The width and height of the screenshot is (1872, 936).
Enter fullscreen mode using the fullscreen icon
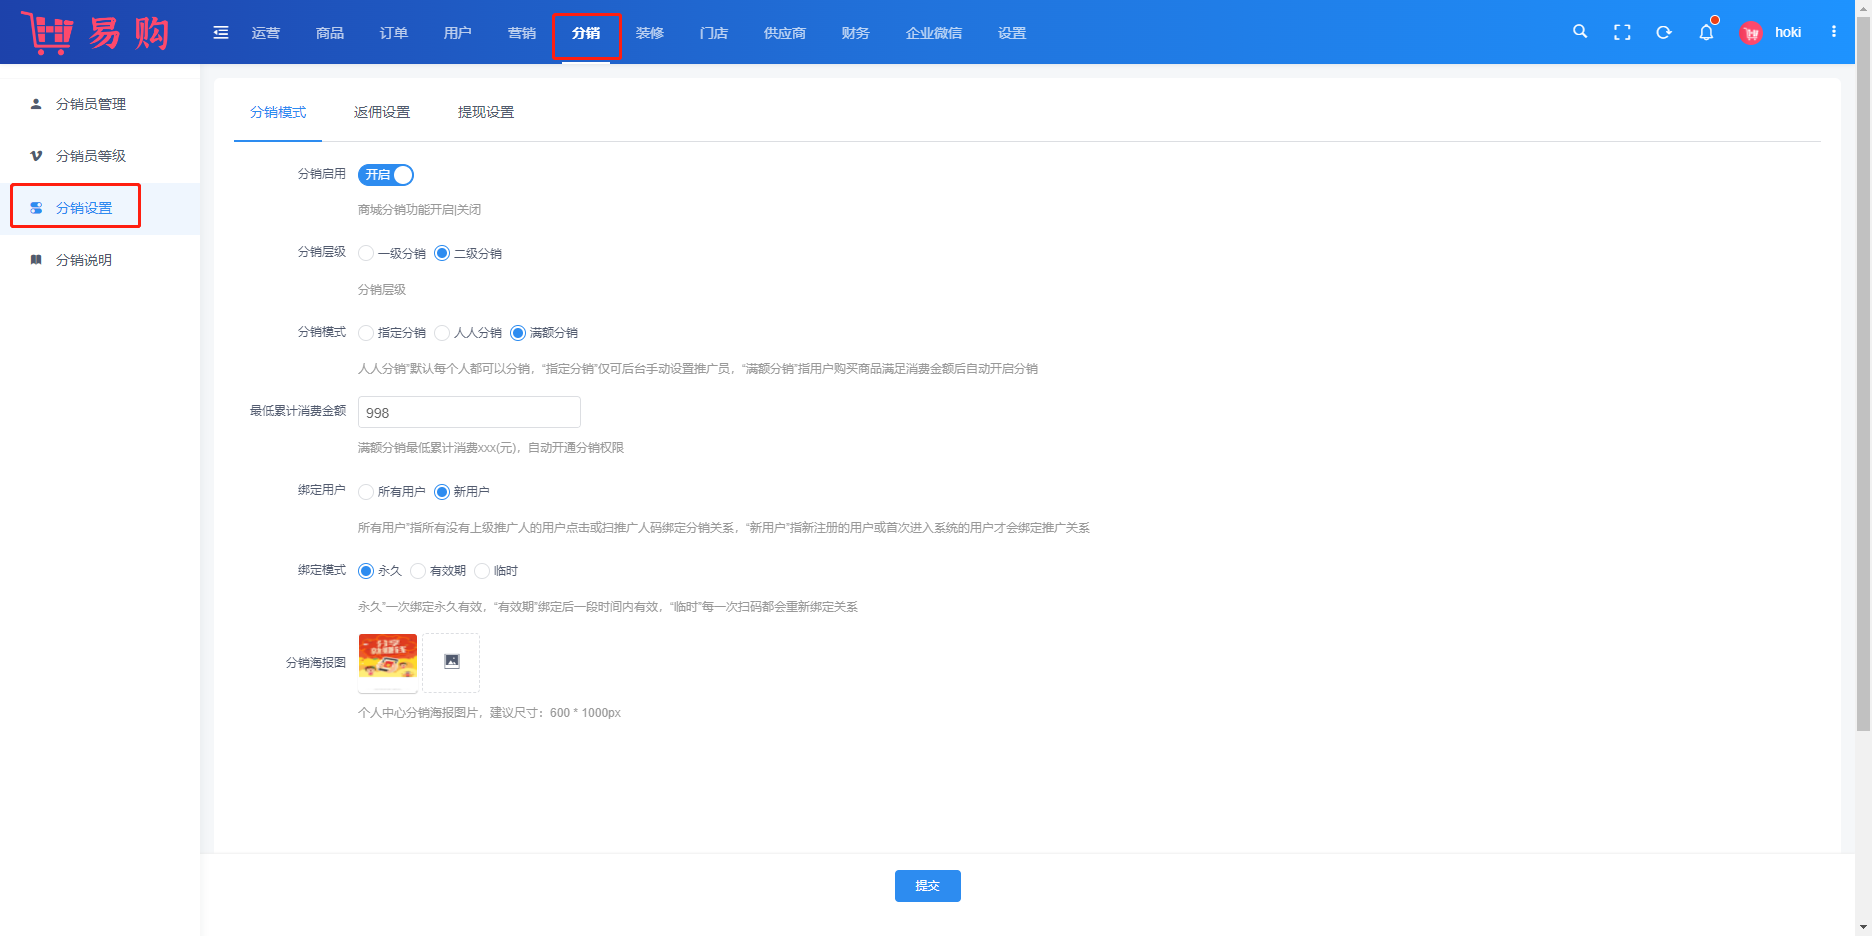[x=1622, y=33]
